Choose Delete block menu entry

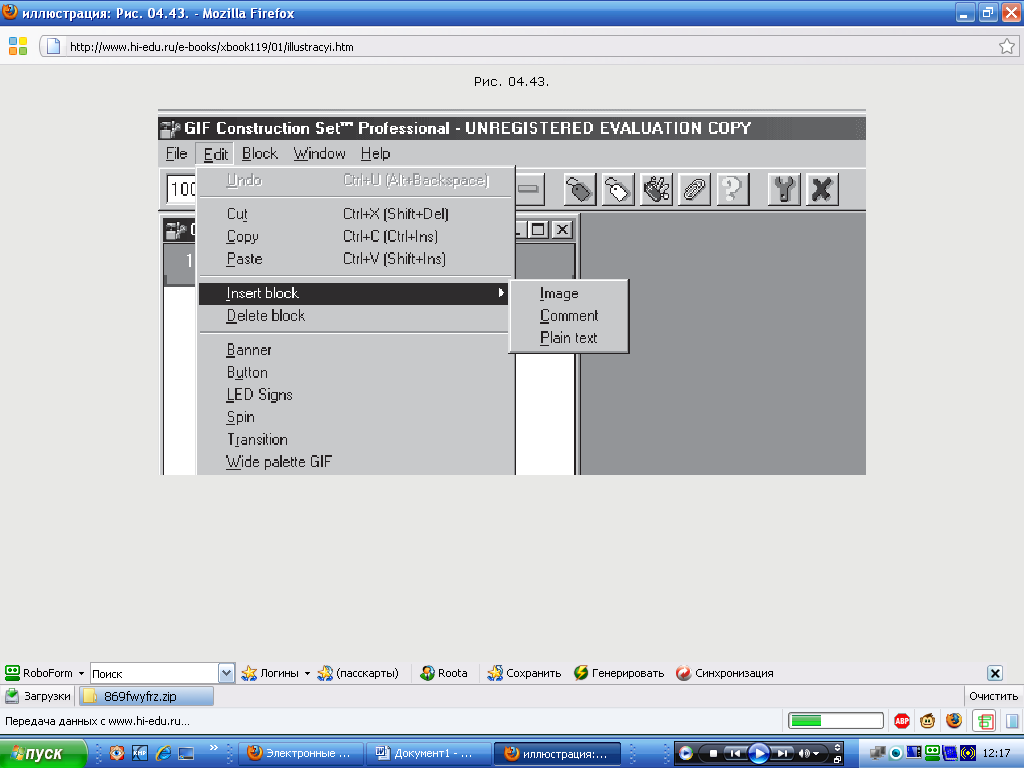pyautogui.click(x=353, y=315)
